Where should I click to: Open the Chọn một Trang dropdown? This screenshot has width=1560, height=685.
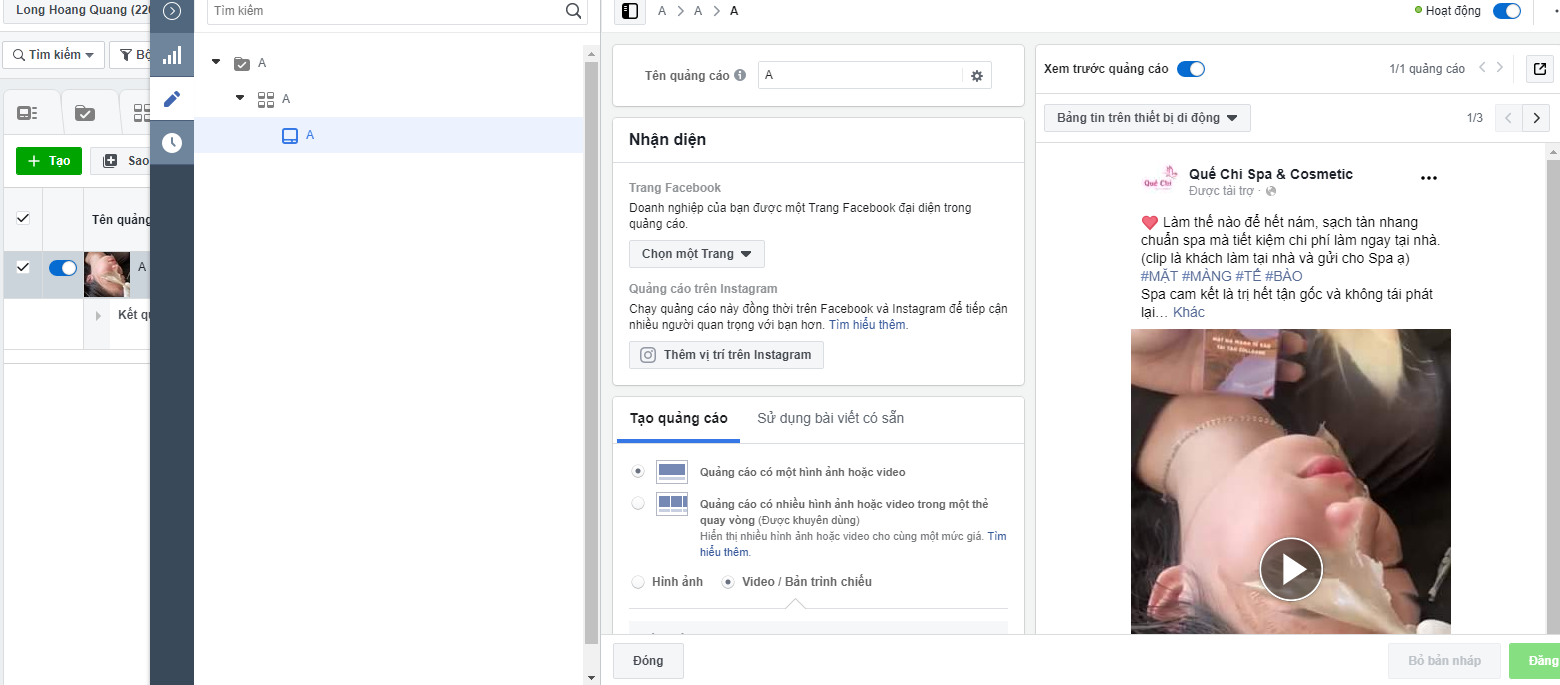[697, 254]
